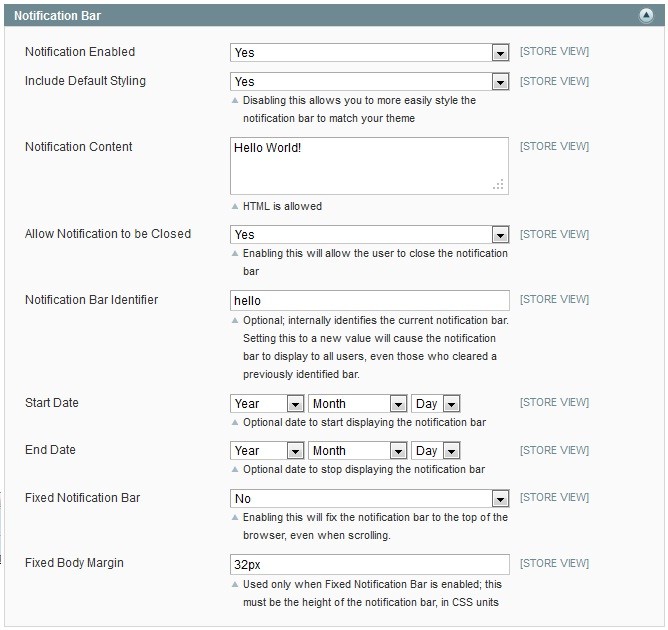Open the Fixed Notification Bar dropdown
The width and height of the screenshot is (668, 630).
[369, 498]
